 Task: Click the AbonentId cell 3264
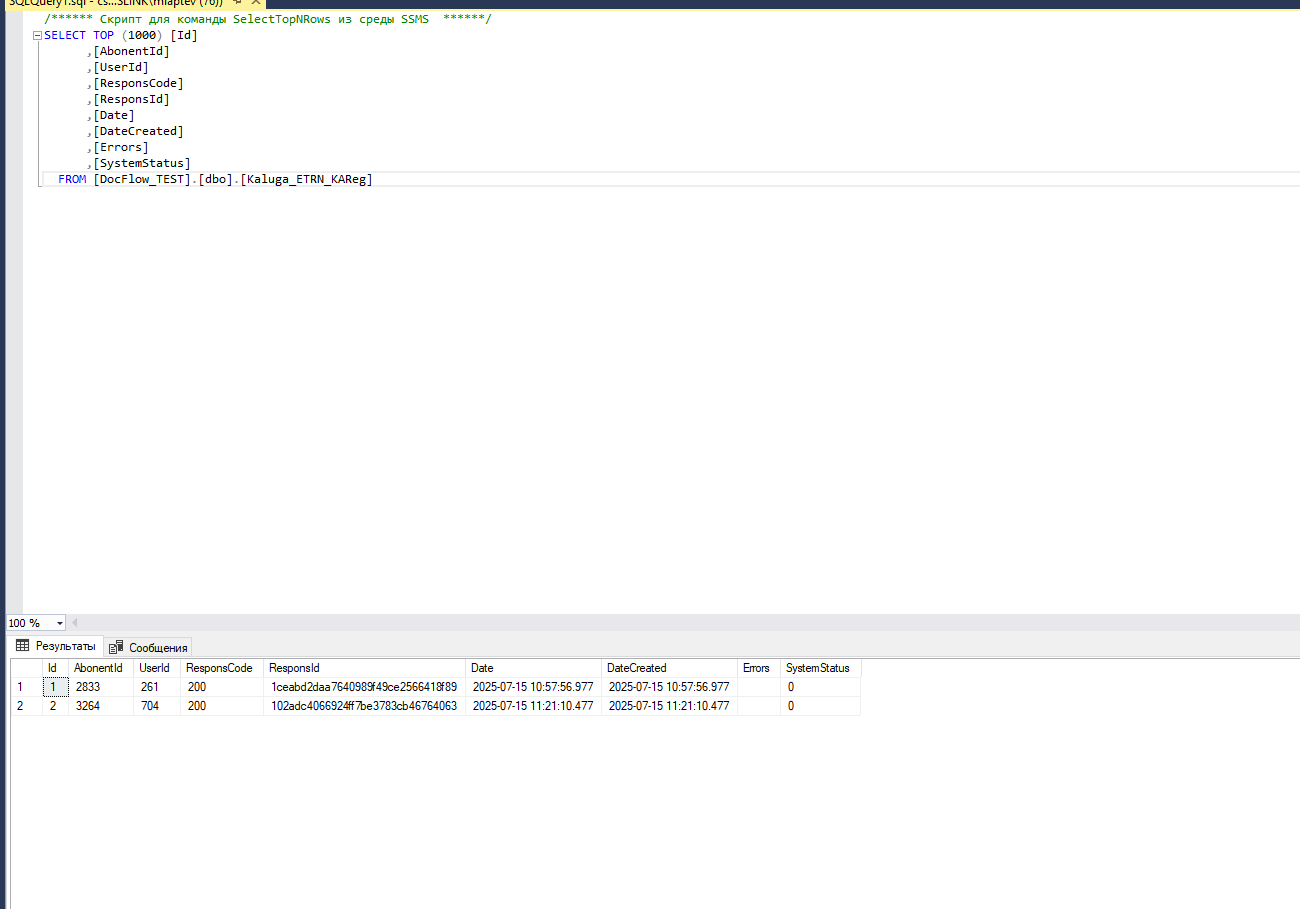point(101,706)
